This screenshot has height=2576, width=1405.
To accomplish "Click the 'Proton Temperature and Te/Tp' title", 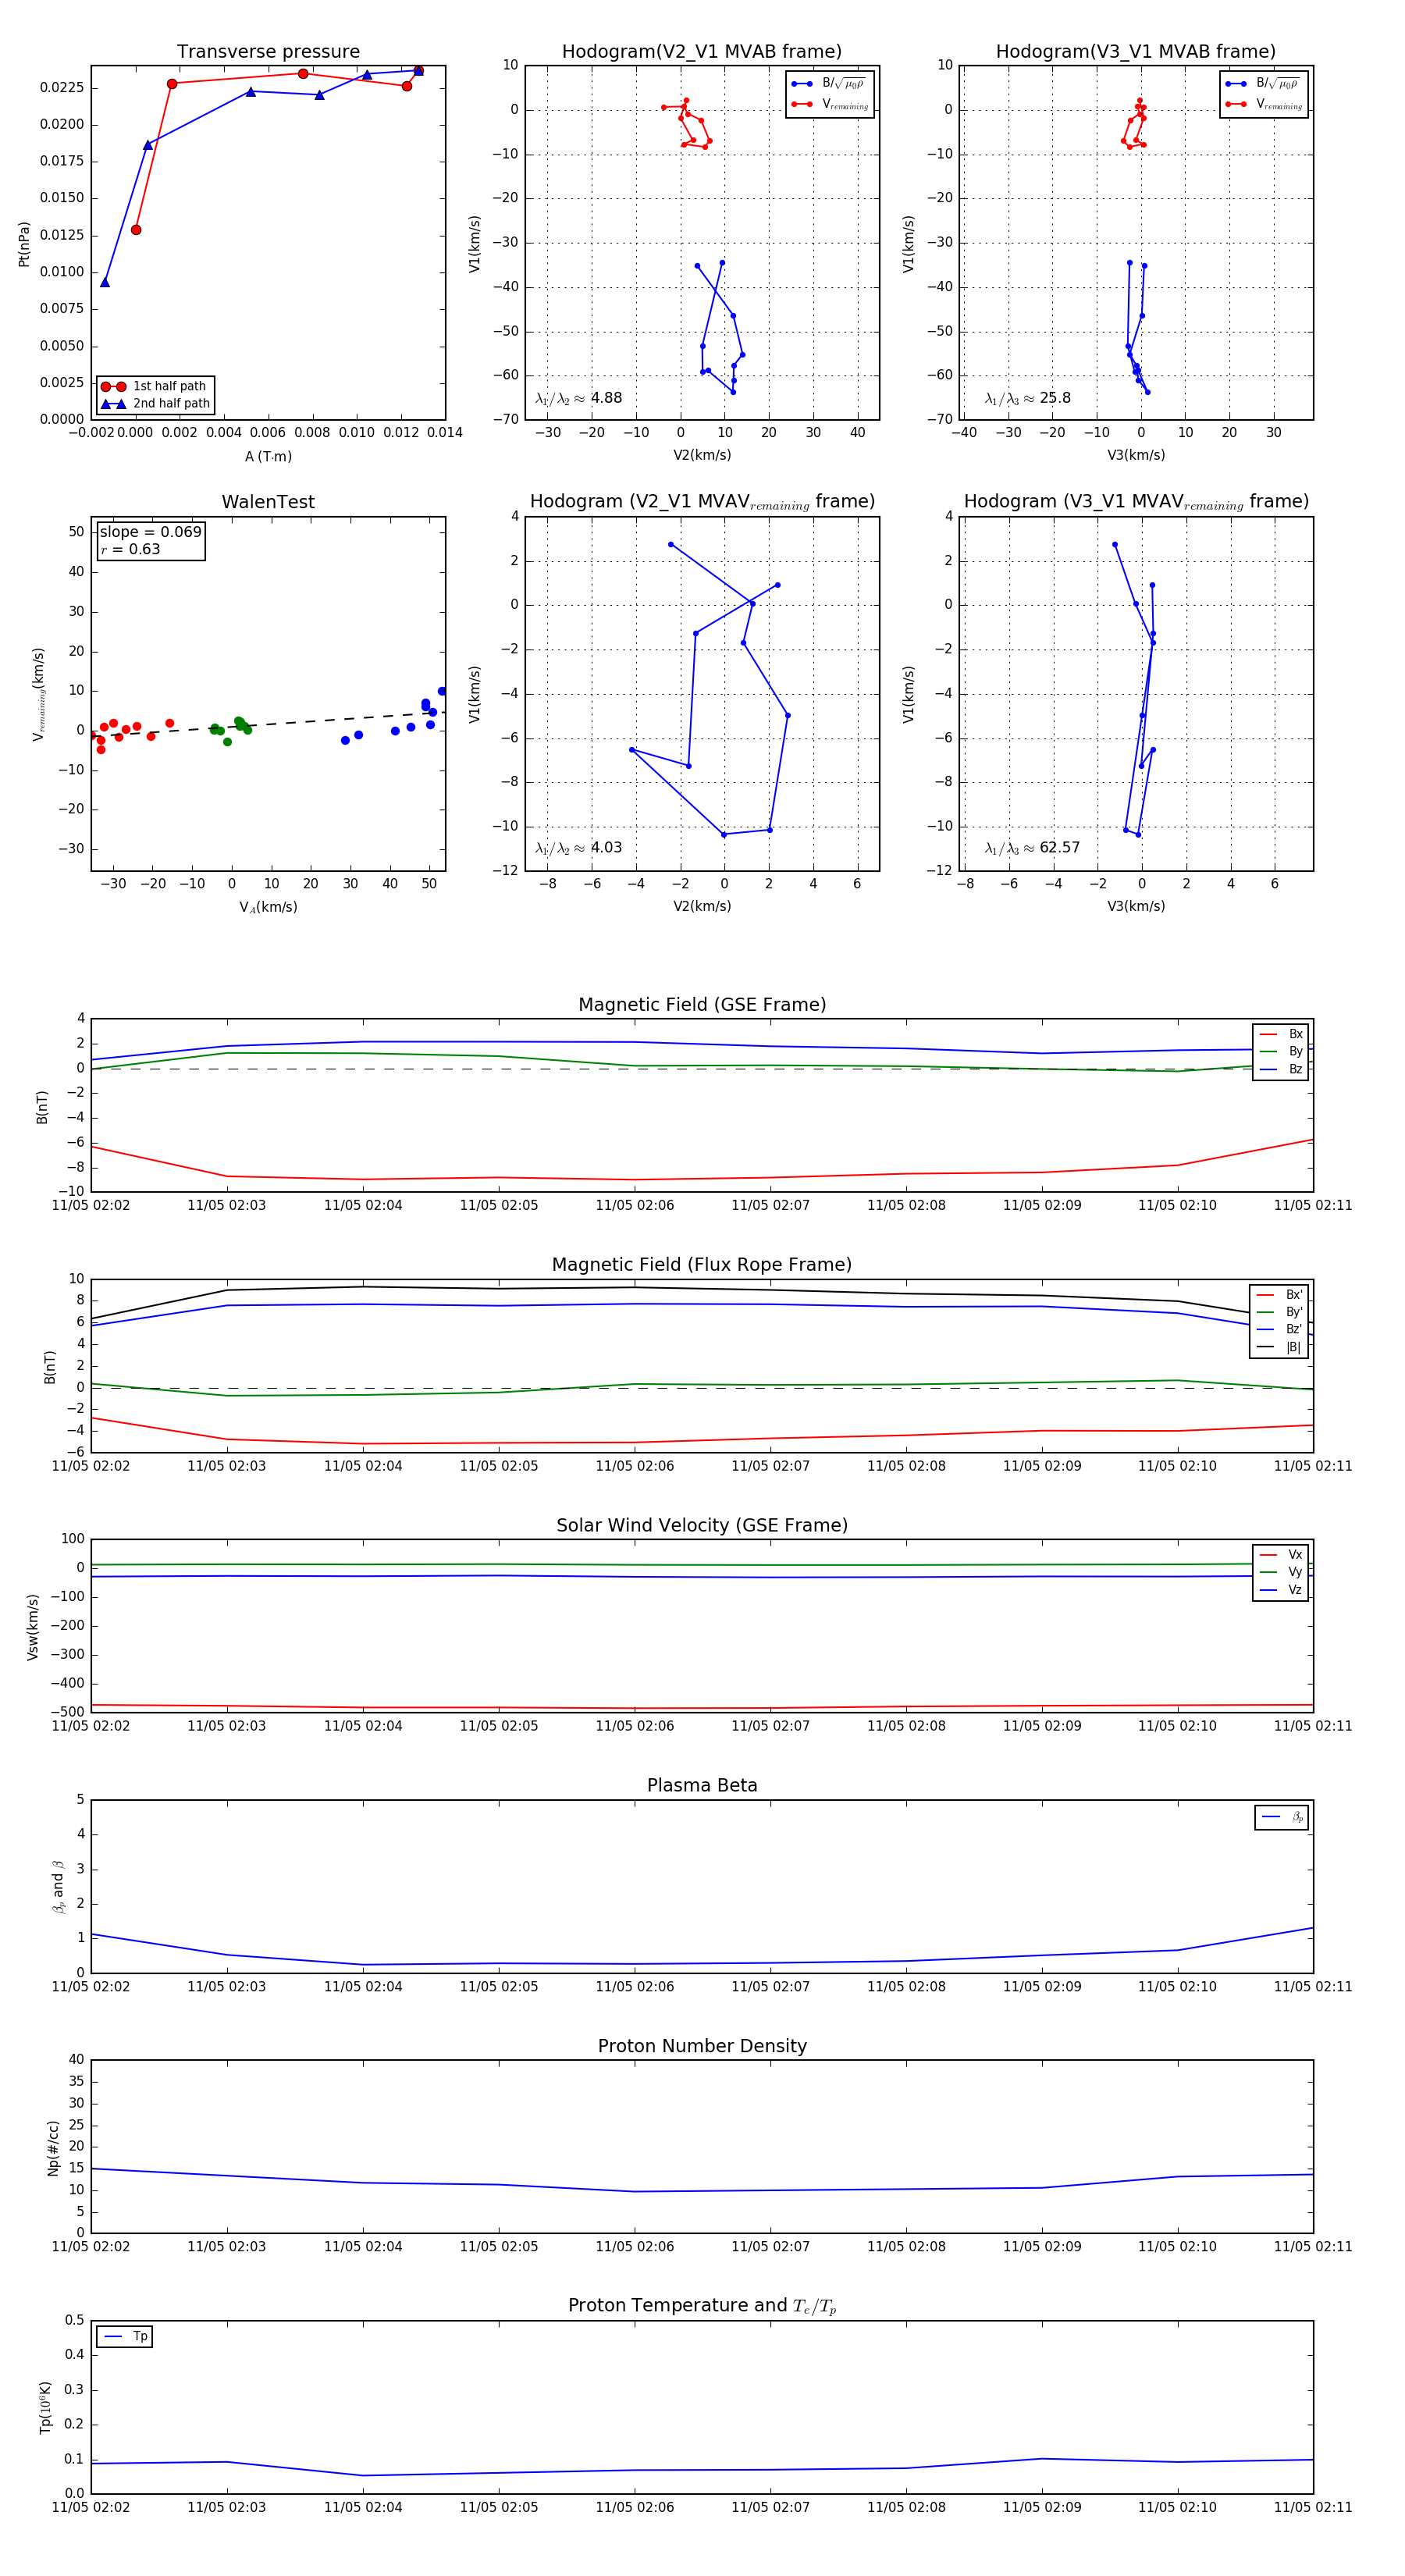I will [x=702, y=2306].
